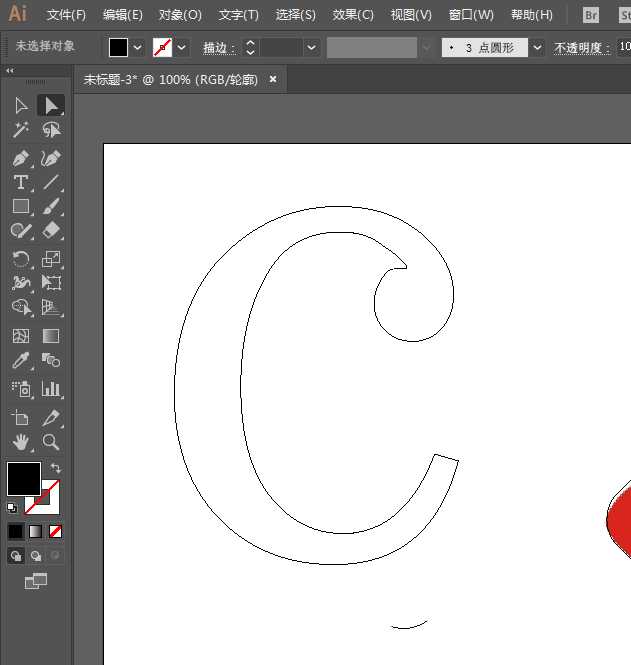Choose the Type tool

20,182
